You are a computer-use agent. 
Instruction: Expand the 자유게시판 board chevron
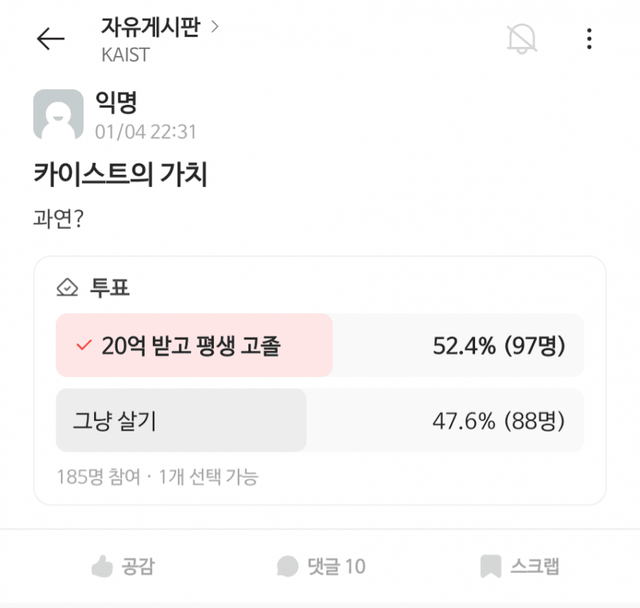click(214, 27)
